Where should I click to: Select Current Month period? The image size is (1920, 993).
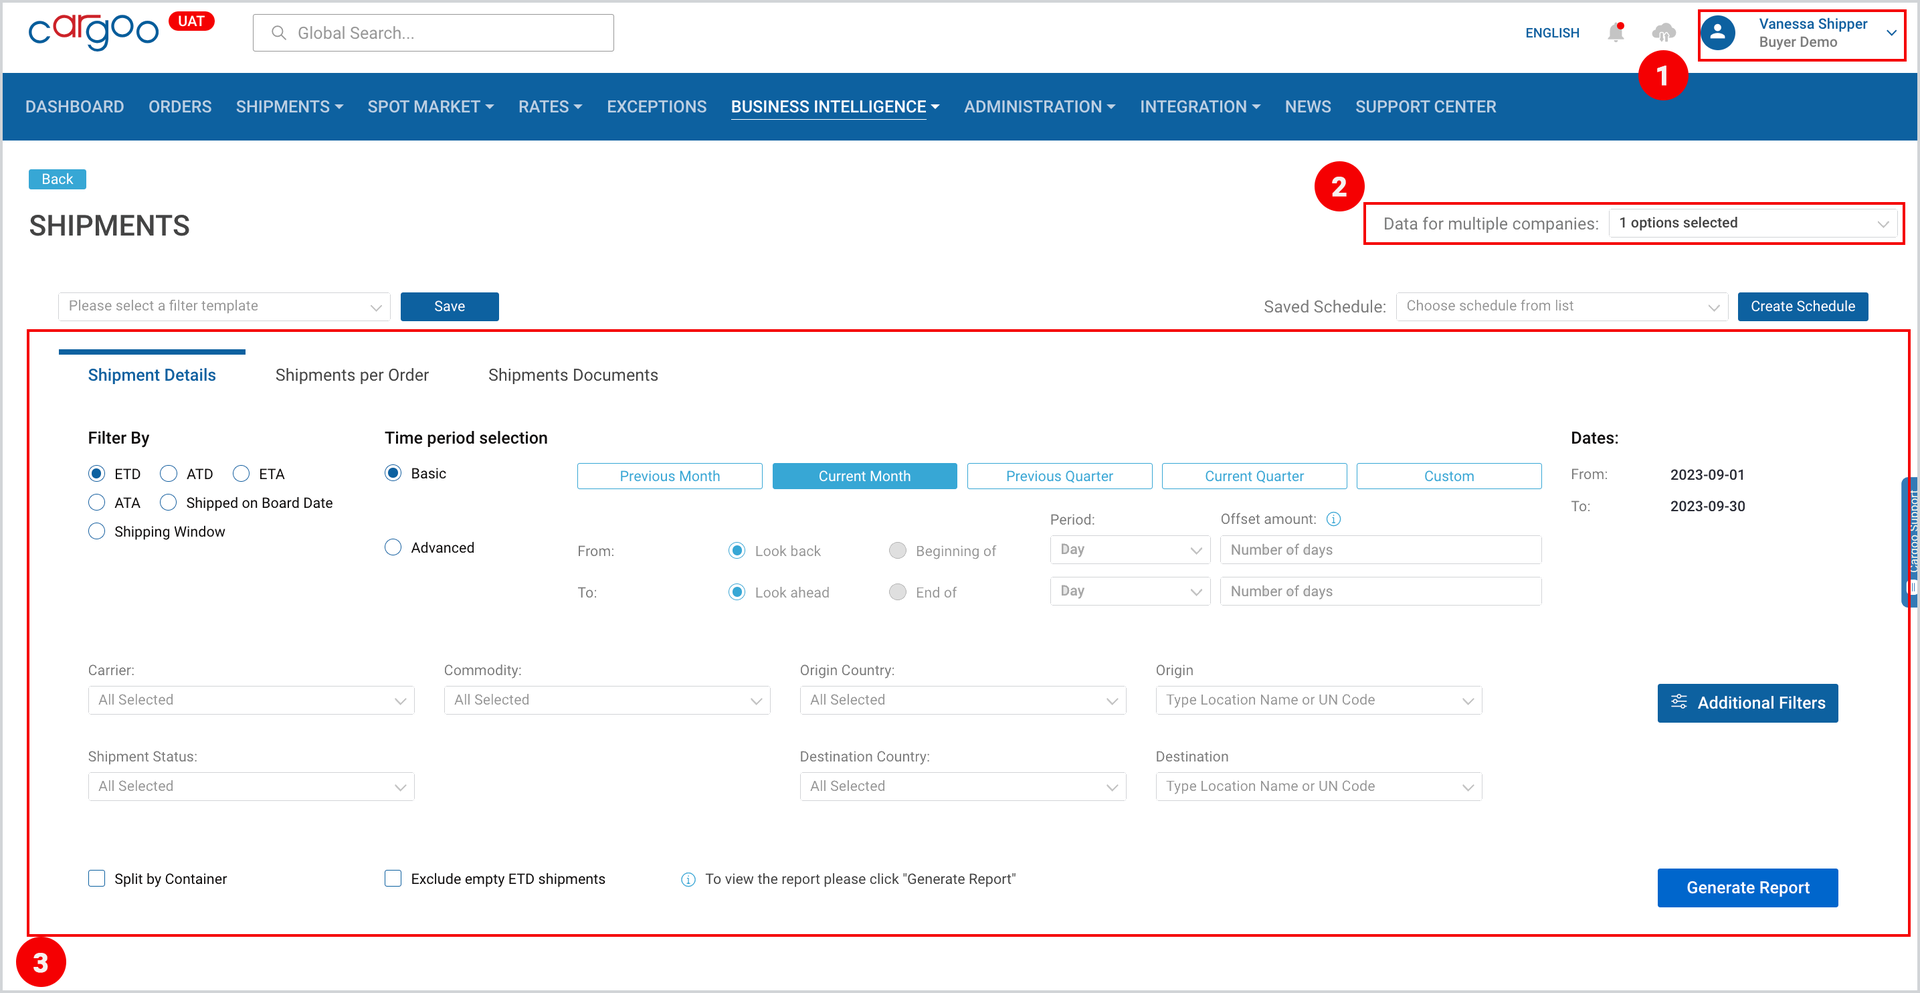[865, 476]
